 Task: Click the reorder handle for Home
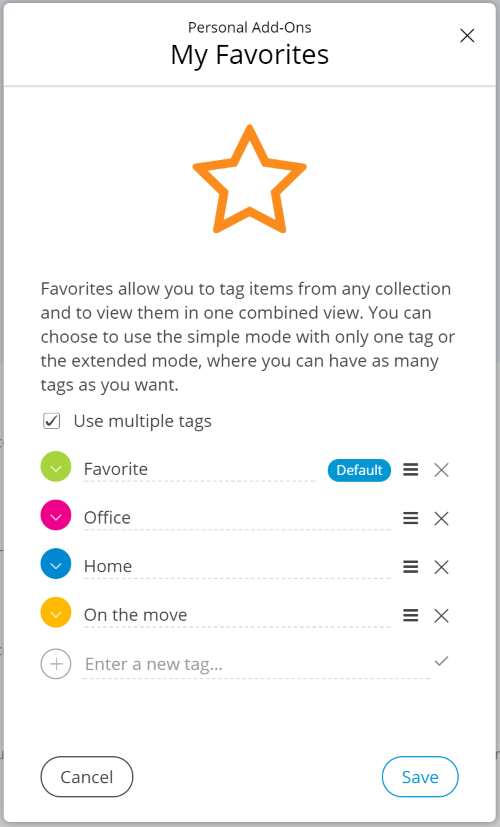click(411, 566)
